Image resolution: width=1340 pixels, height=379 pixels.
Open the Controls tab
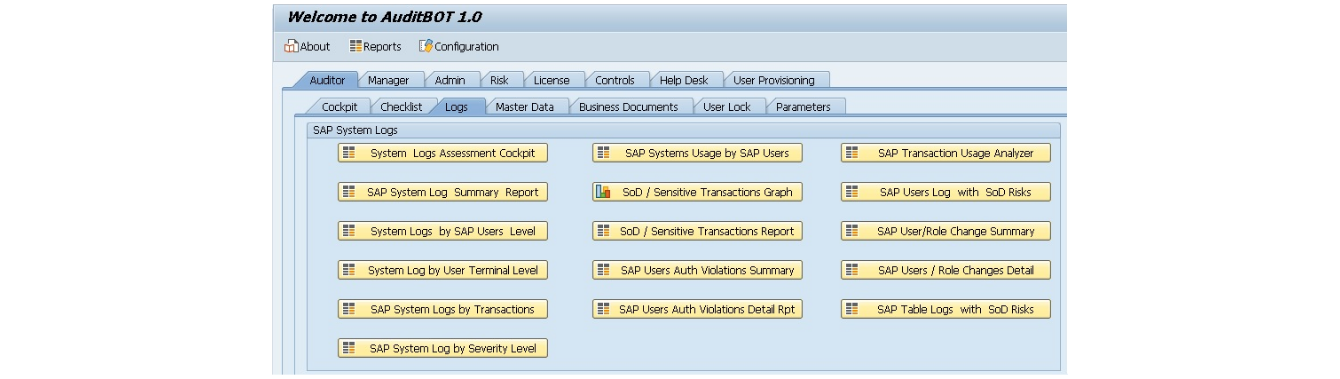click(615, 80)
